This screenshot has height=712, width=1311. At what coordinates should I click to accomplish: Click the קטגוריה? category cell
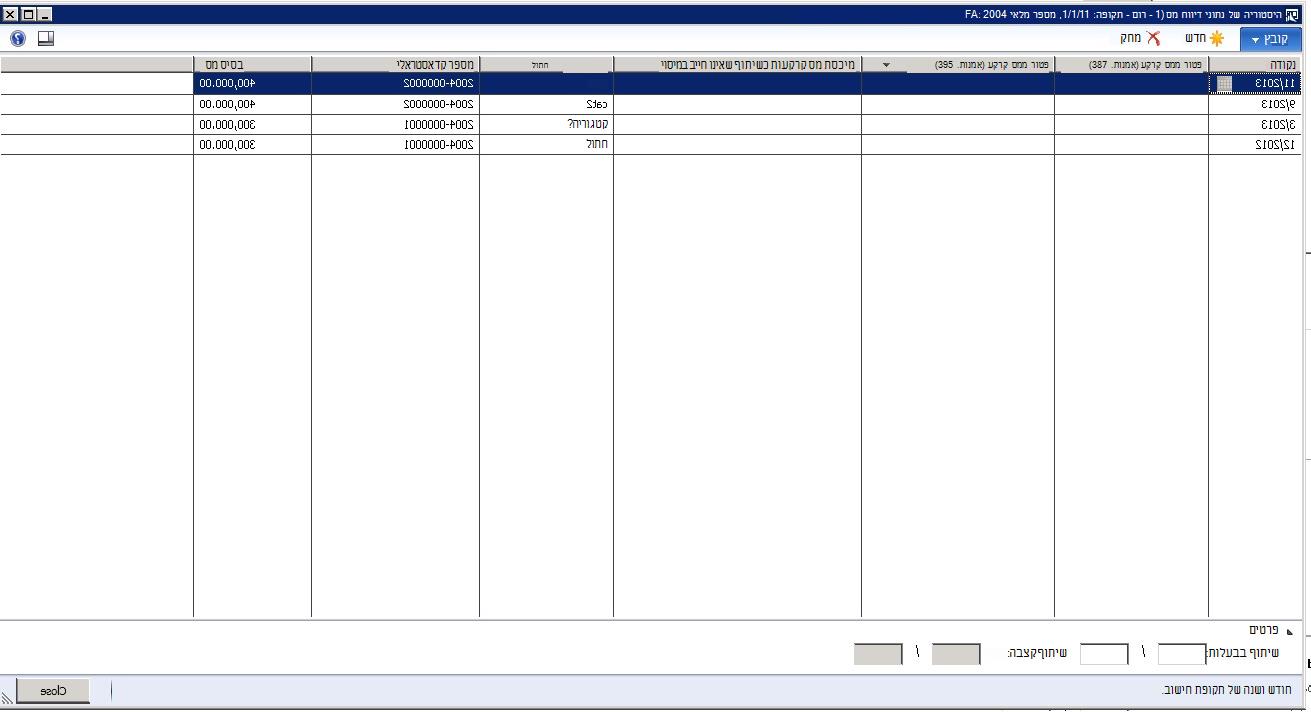point(546,124)
